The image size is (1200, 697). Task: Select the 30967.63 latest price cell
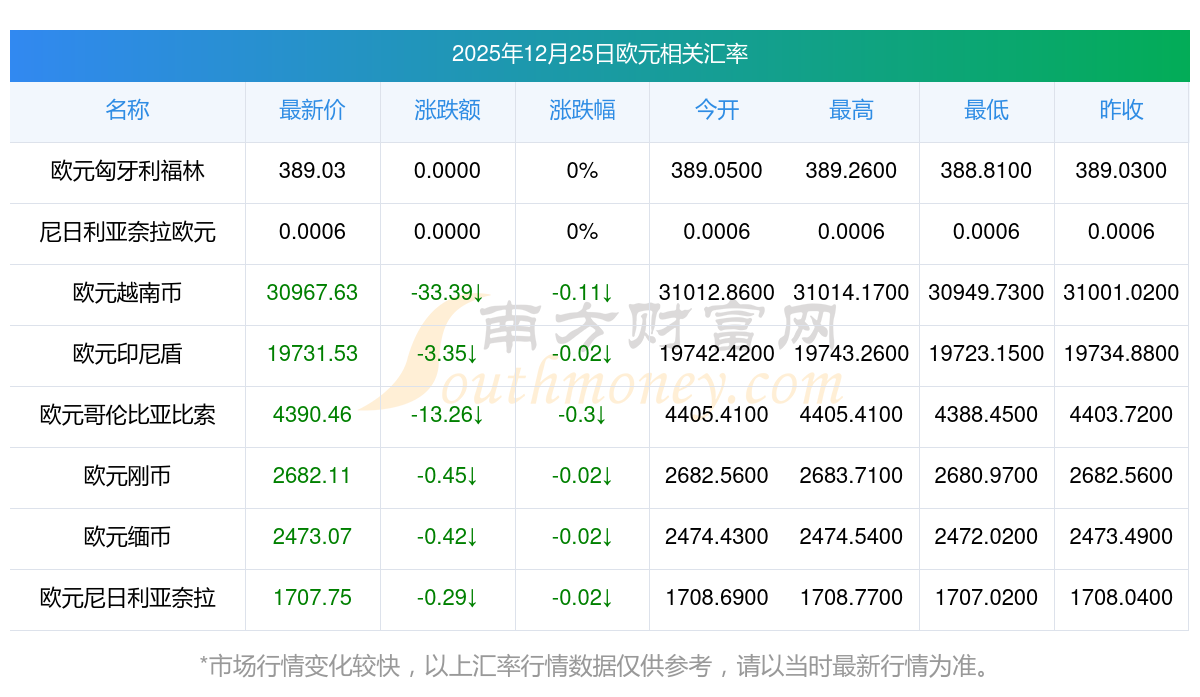pos(312,293)
